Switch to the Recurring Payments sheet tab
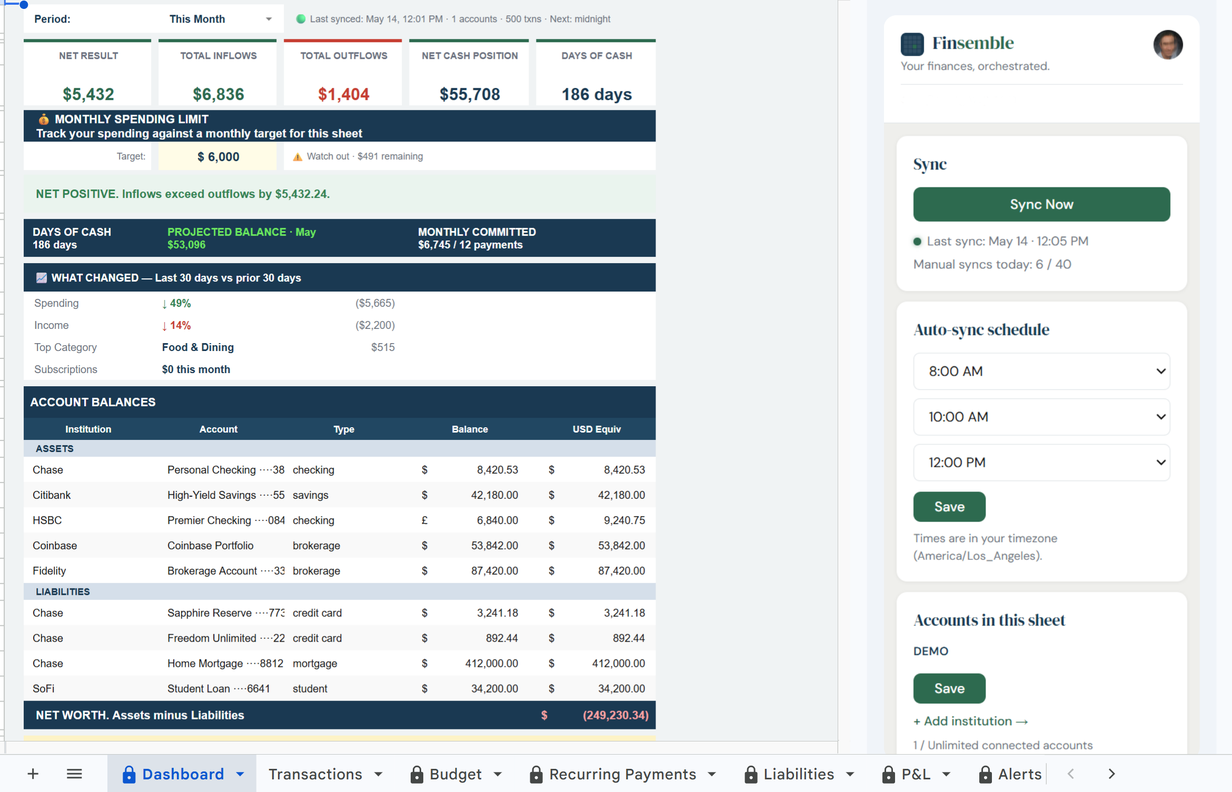 622,774
